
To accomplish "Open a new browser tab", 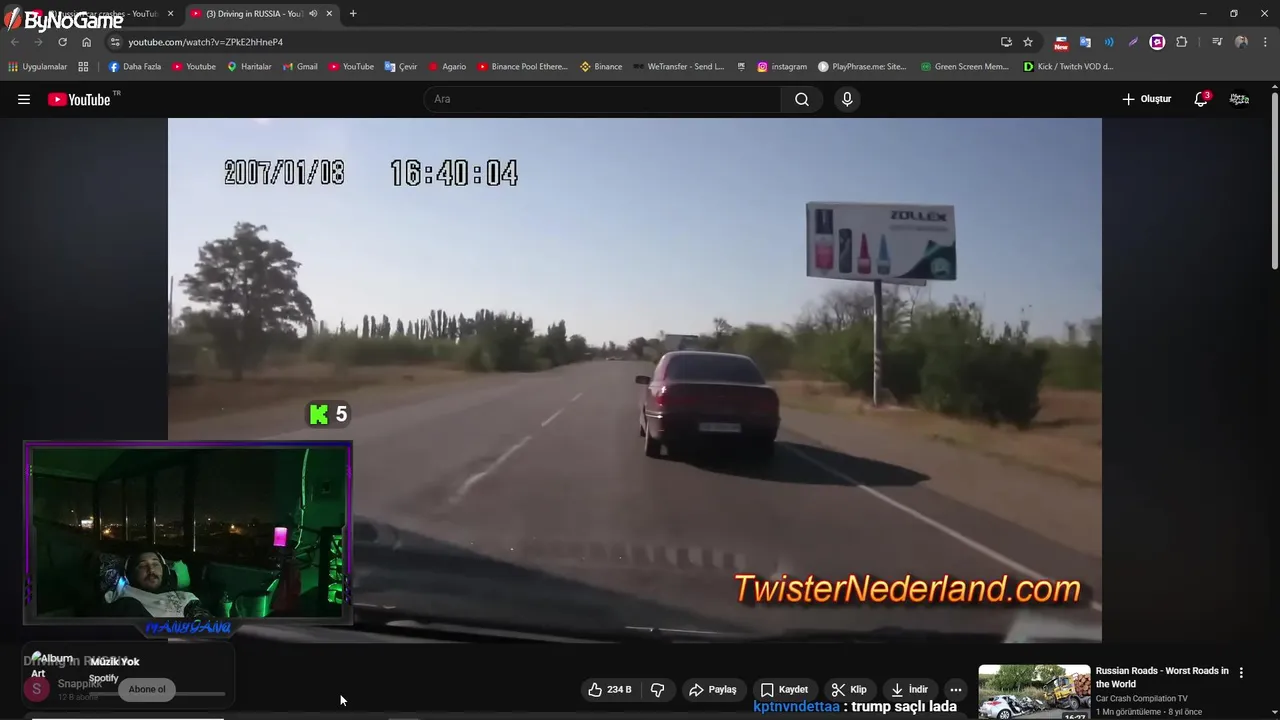I will click(x=353, y=14).
